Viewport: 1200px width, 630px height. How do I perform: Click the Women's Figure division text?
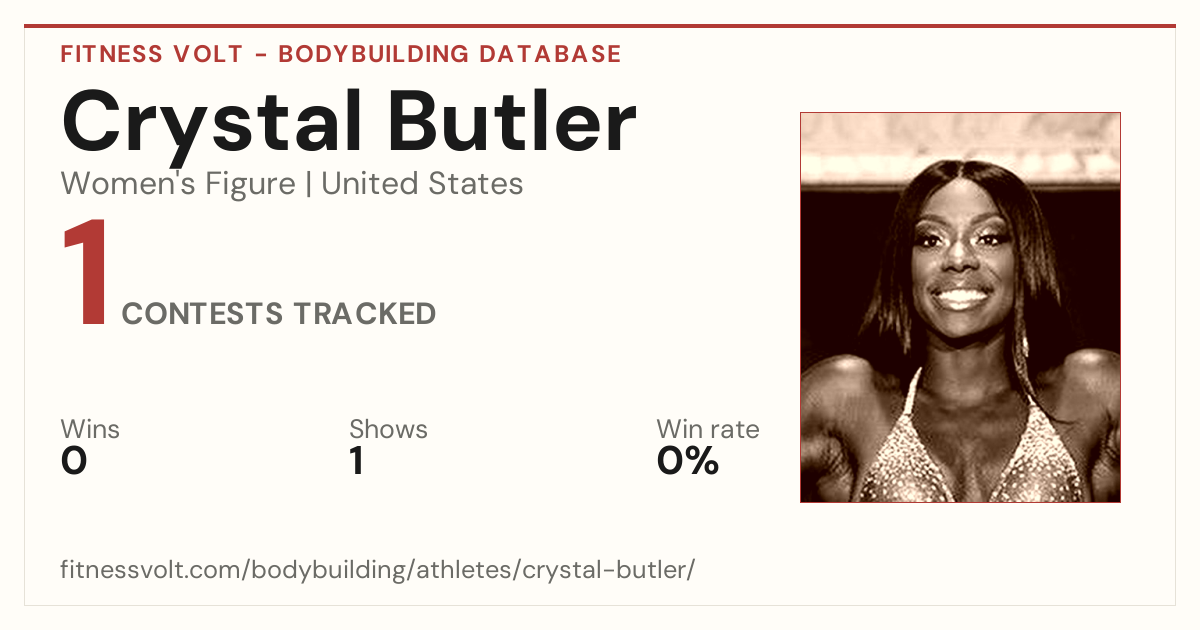(178, 184)
